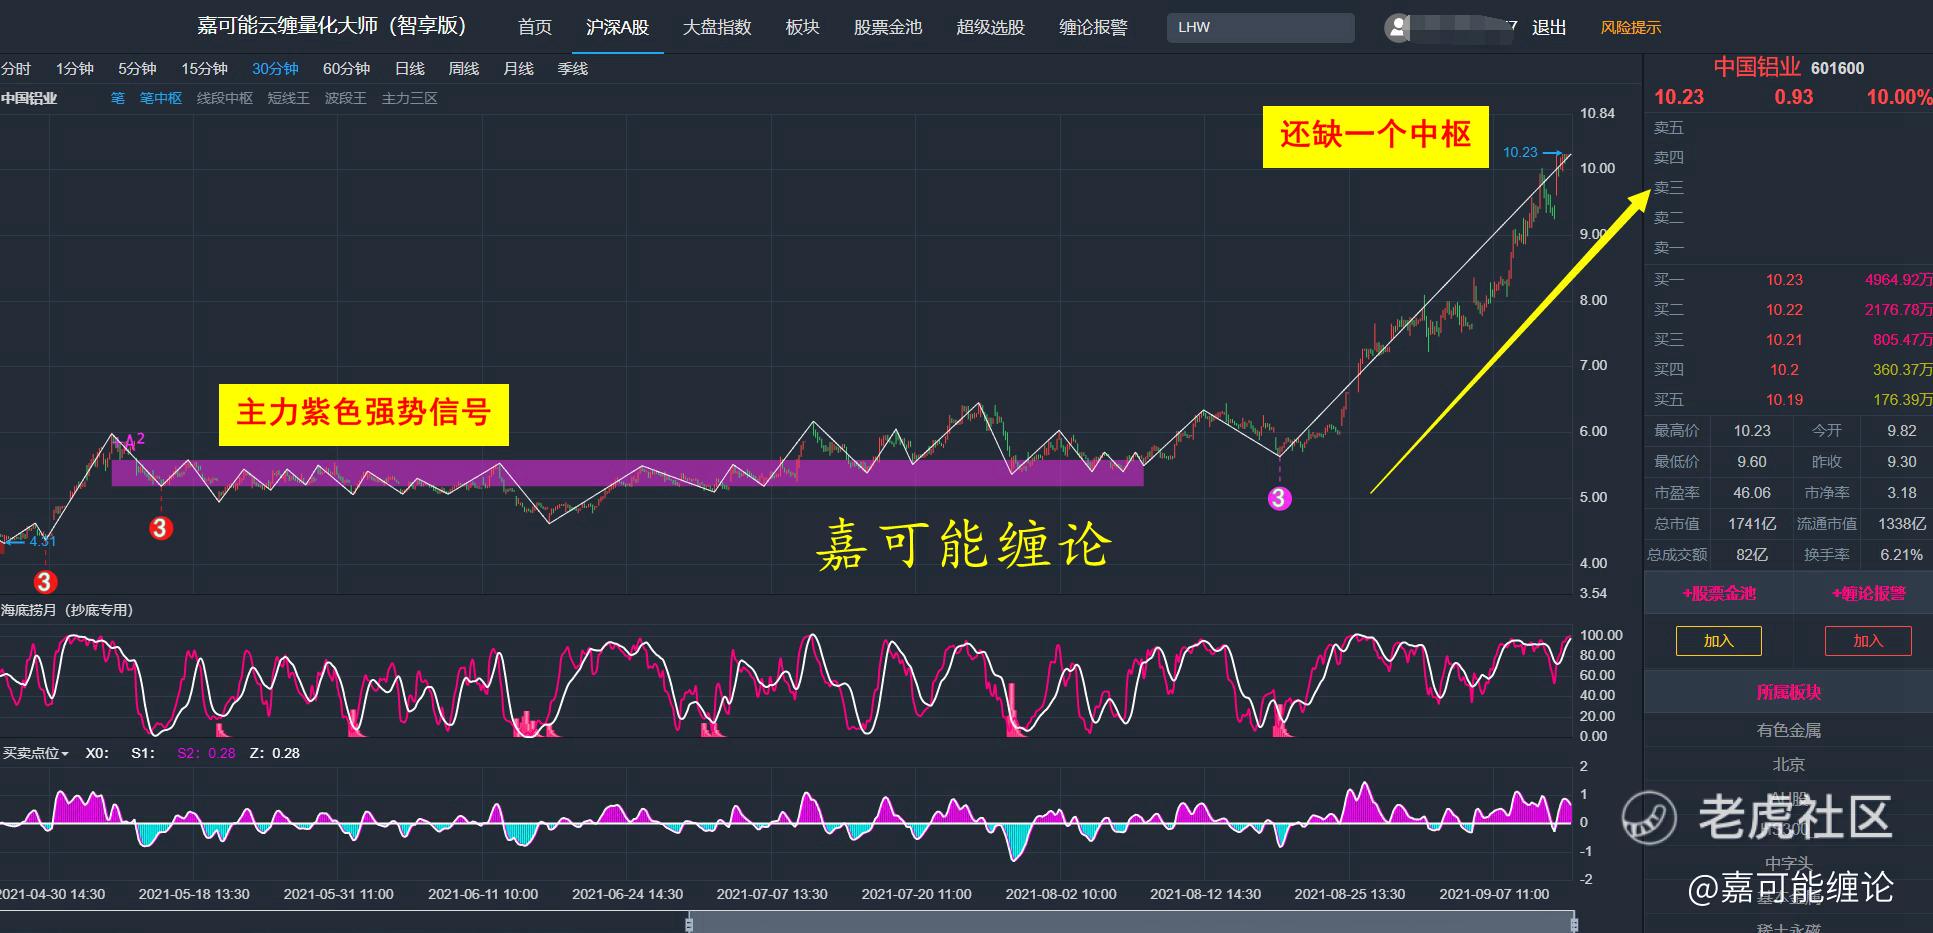Select the 30分钟 period tab
The height and width of the screenshot is (933, 1933).
(275, 68)
